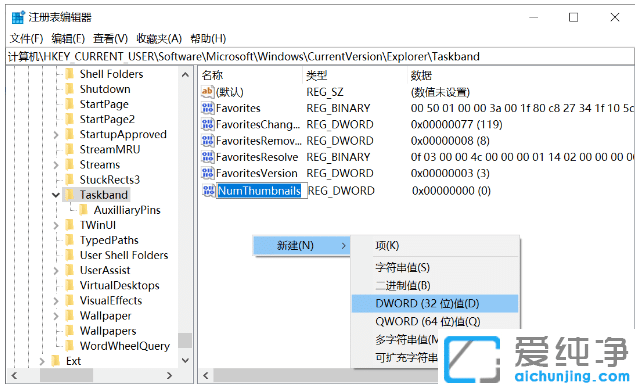The image size is (638, 389).
Task: Click the tree pane scroll up arrow
Action: 185,75
